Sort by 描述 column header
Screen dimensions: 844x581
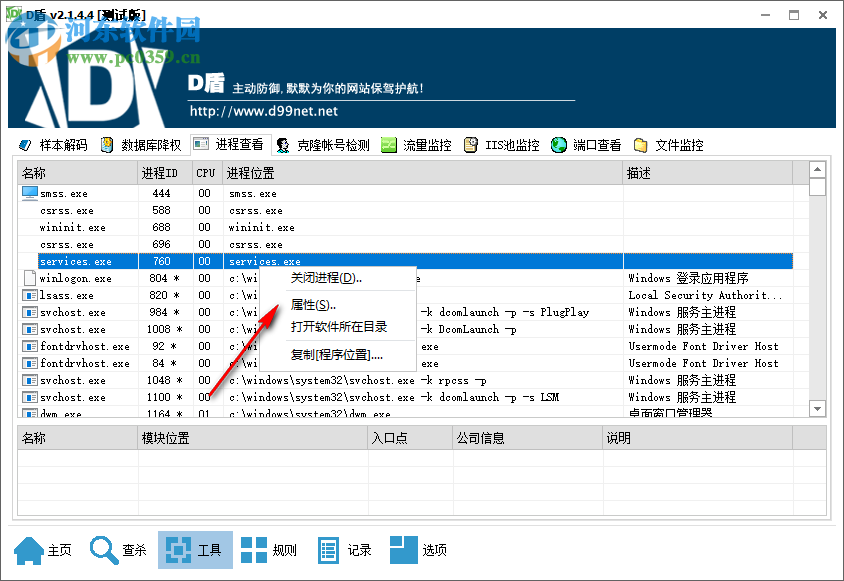pyautogui.click(x=708, y=173)
